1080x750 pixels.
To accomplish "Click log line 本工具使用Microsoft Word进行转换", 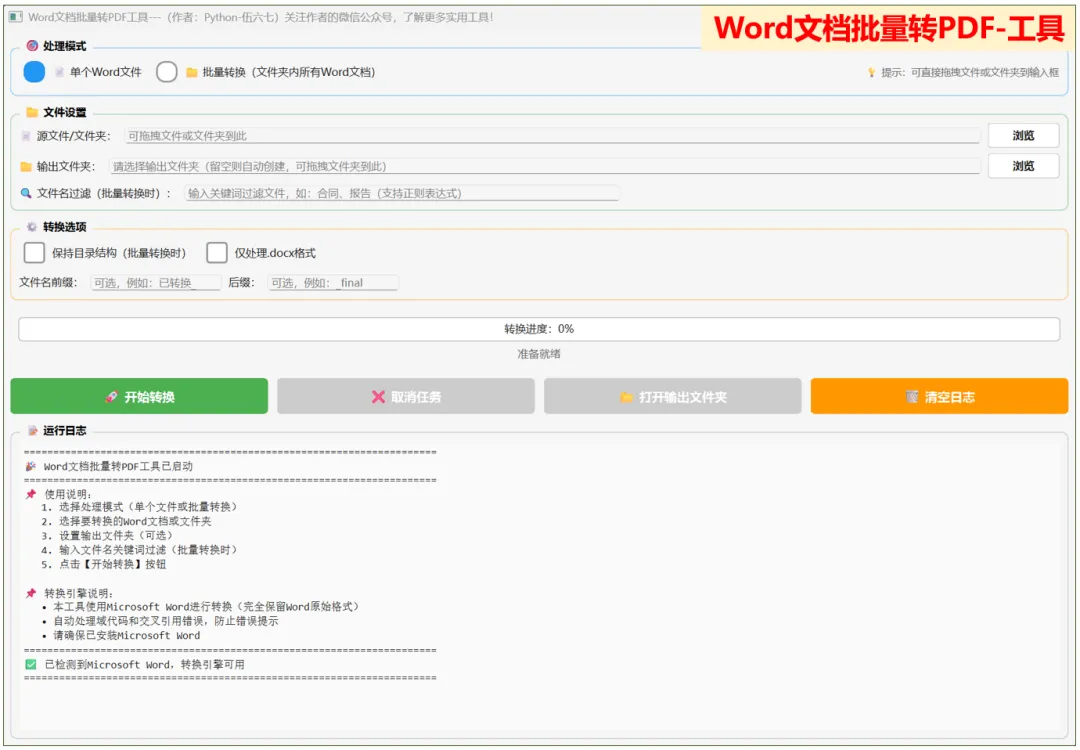I will 207,607.
